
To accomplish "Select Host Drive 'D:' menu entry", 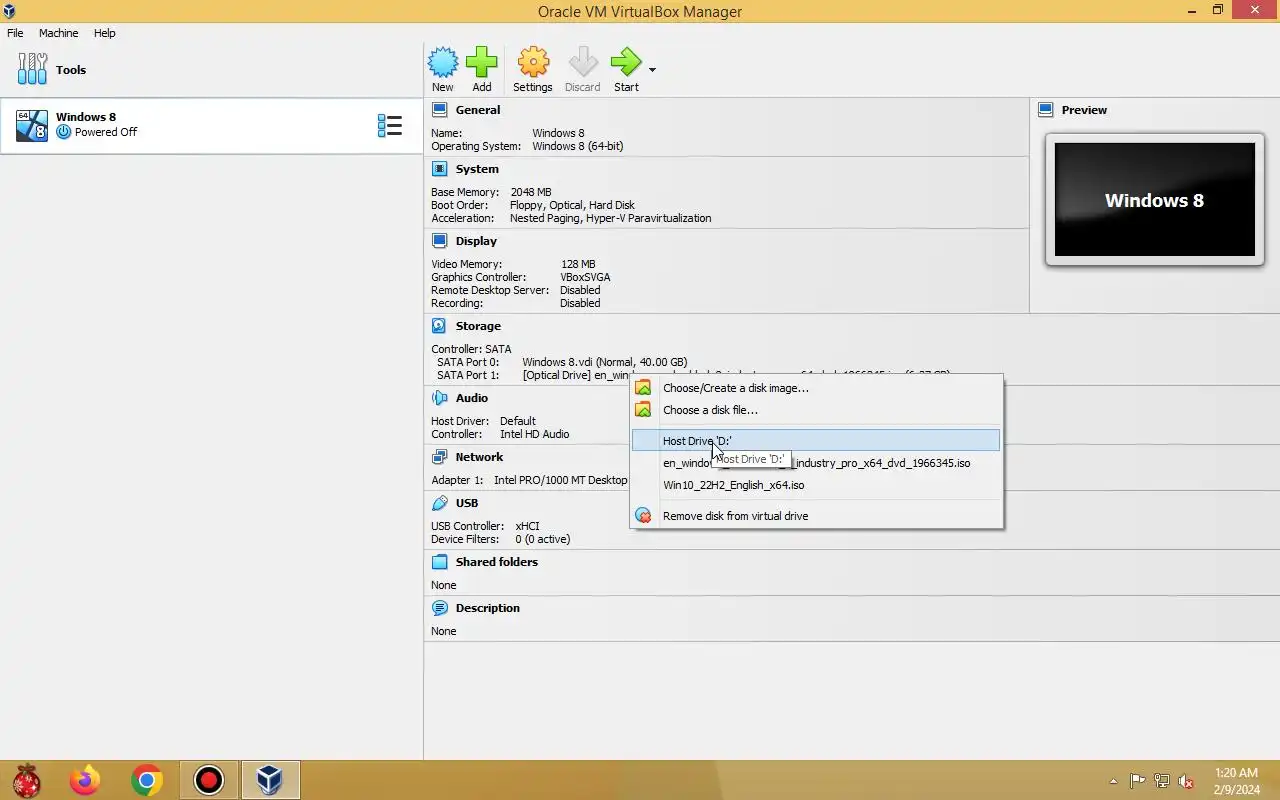I will click(816, 441).
